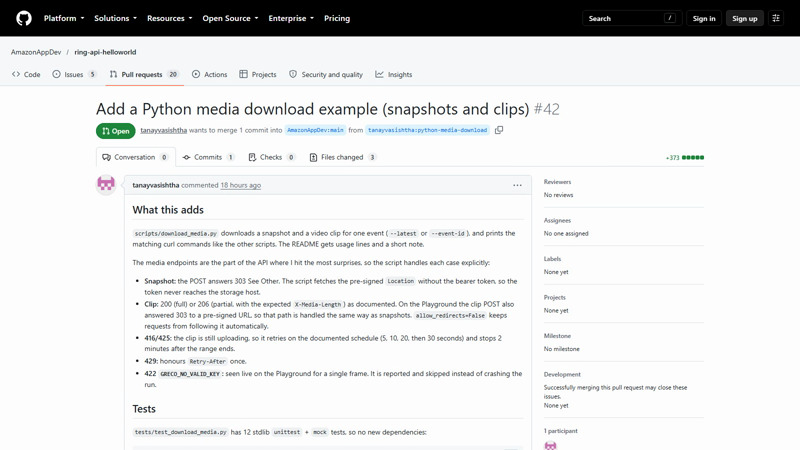
Task: Open the Insights tab
Action: pos(394,74)
